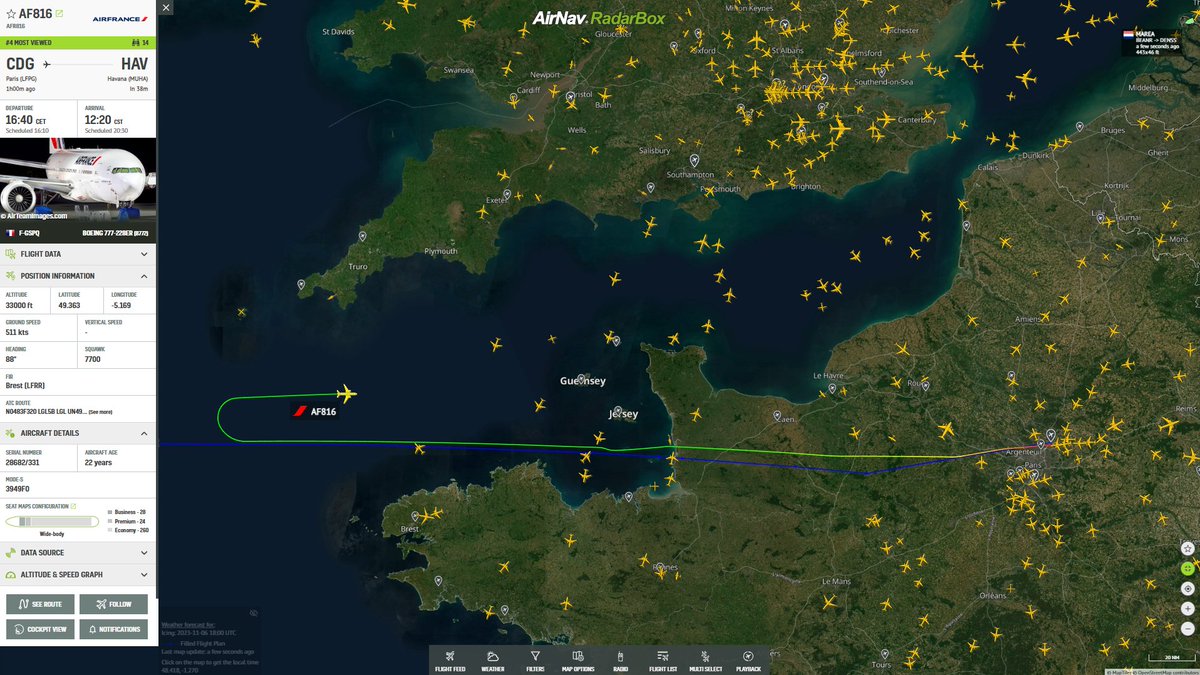Click the HAV arrival airport code

coord(134,63)
